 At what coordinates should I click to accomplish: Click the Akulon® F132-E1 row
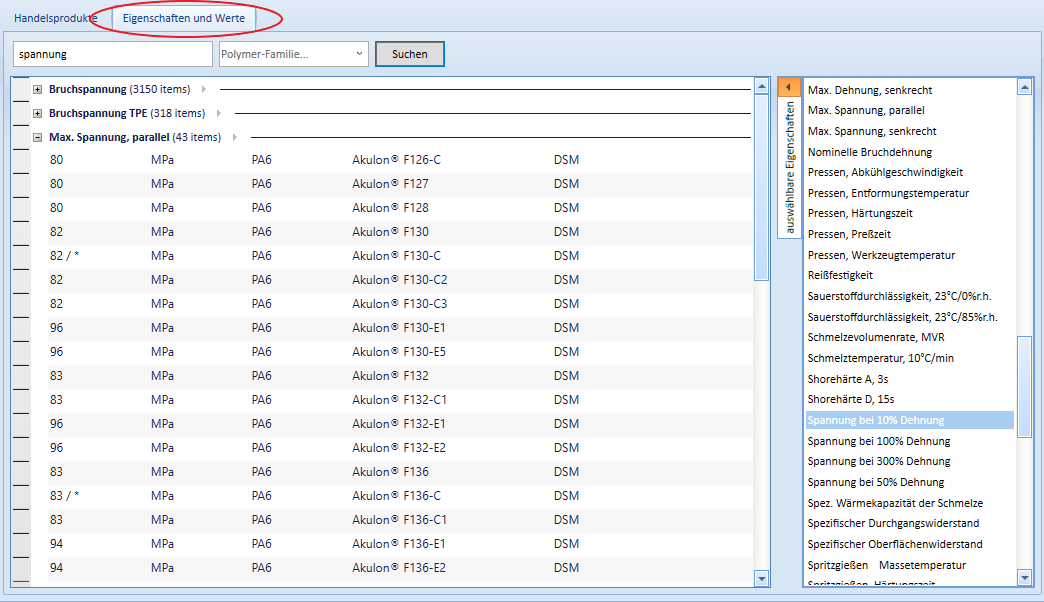point(400,424)
